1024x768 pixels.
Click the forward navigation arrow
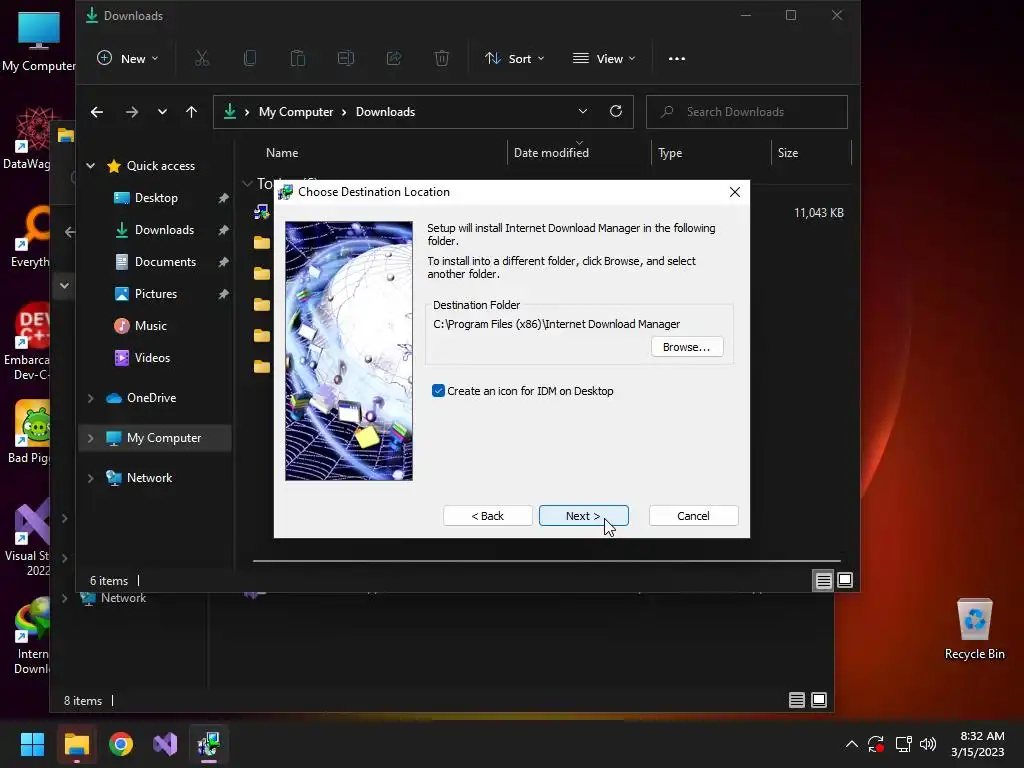pyautogui.click(x=132, y=112)
